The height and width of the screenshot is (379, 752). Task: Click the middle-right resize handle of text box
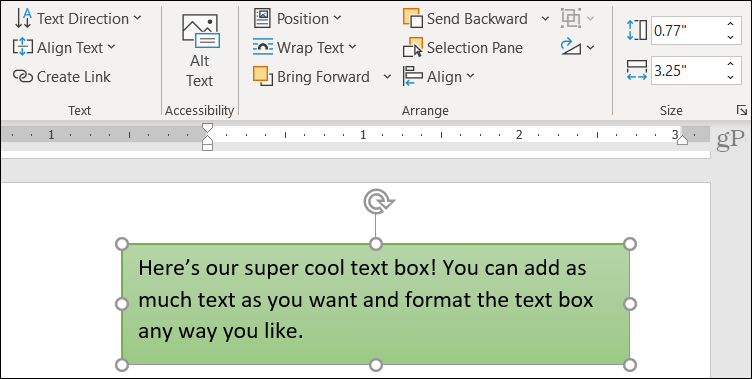click(630, 304)
